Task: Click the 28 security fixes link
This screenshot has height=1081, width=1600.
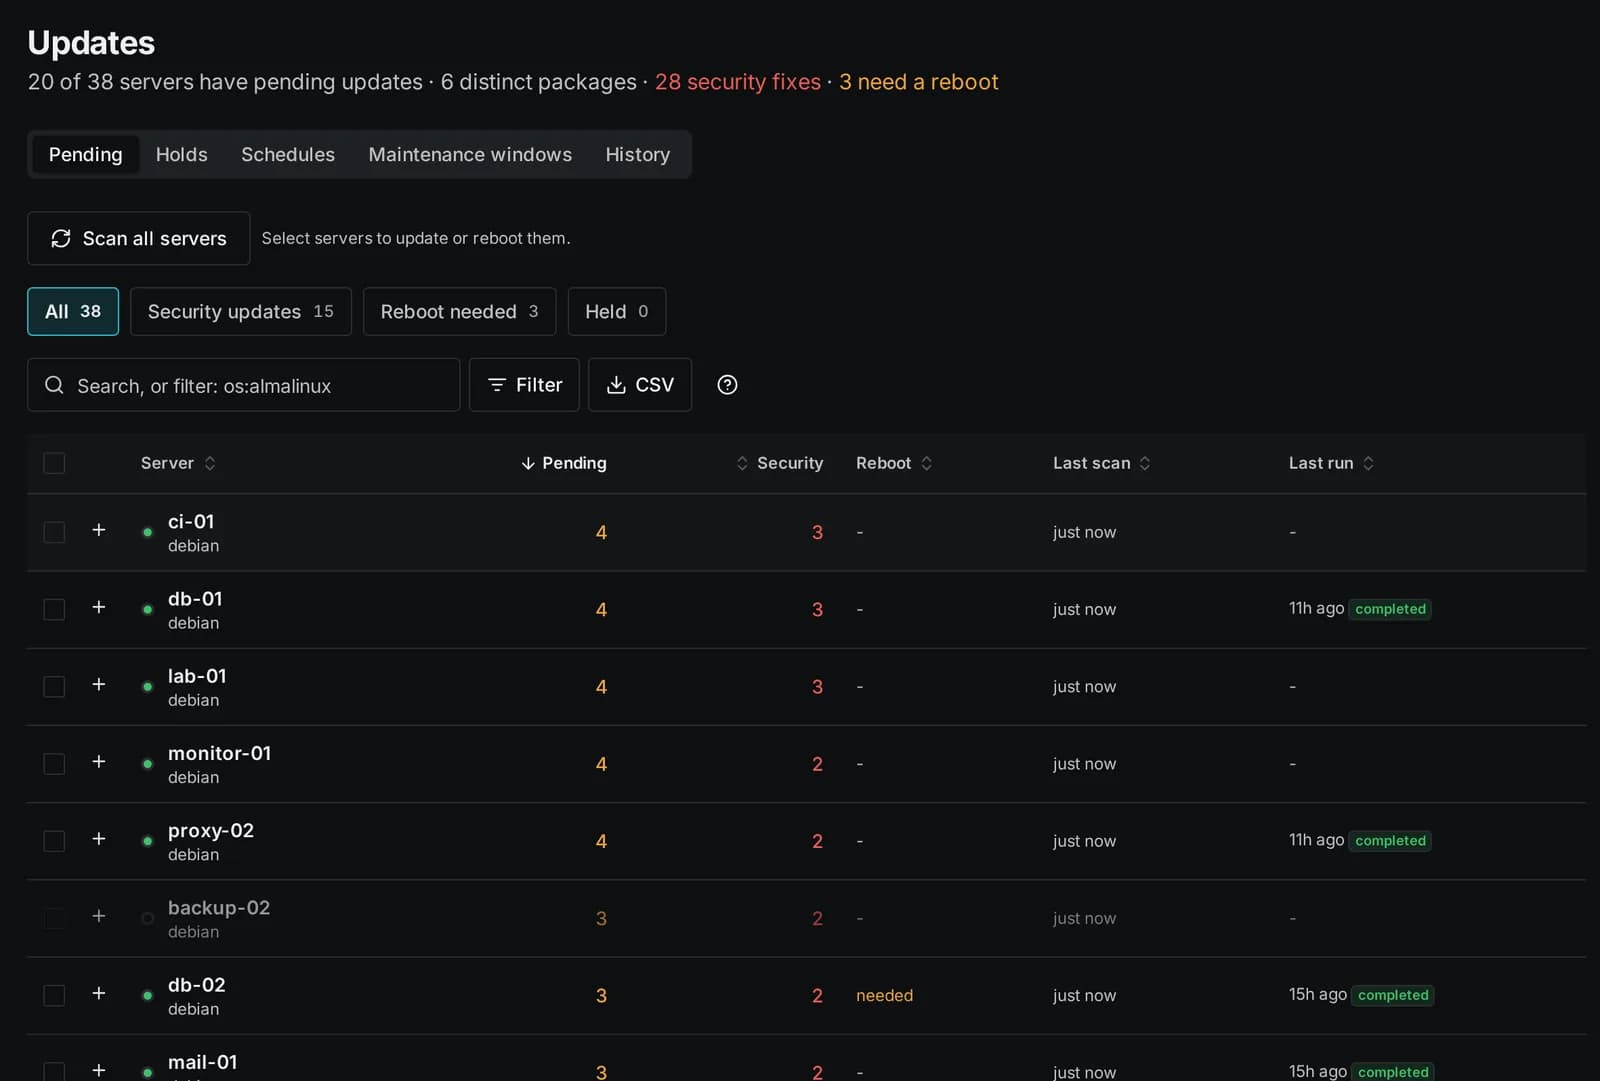Action: (x=738, y=82)
